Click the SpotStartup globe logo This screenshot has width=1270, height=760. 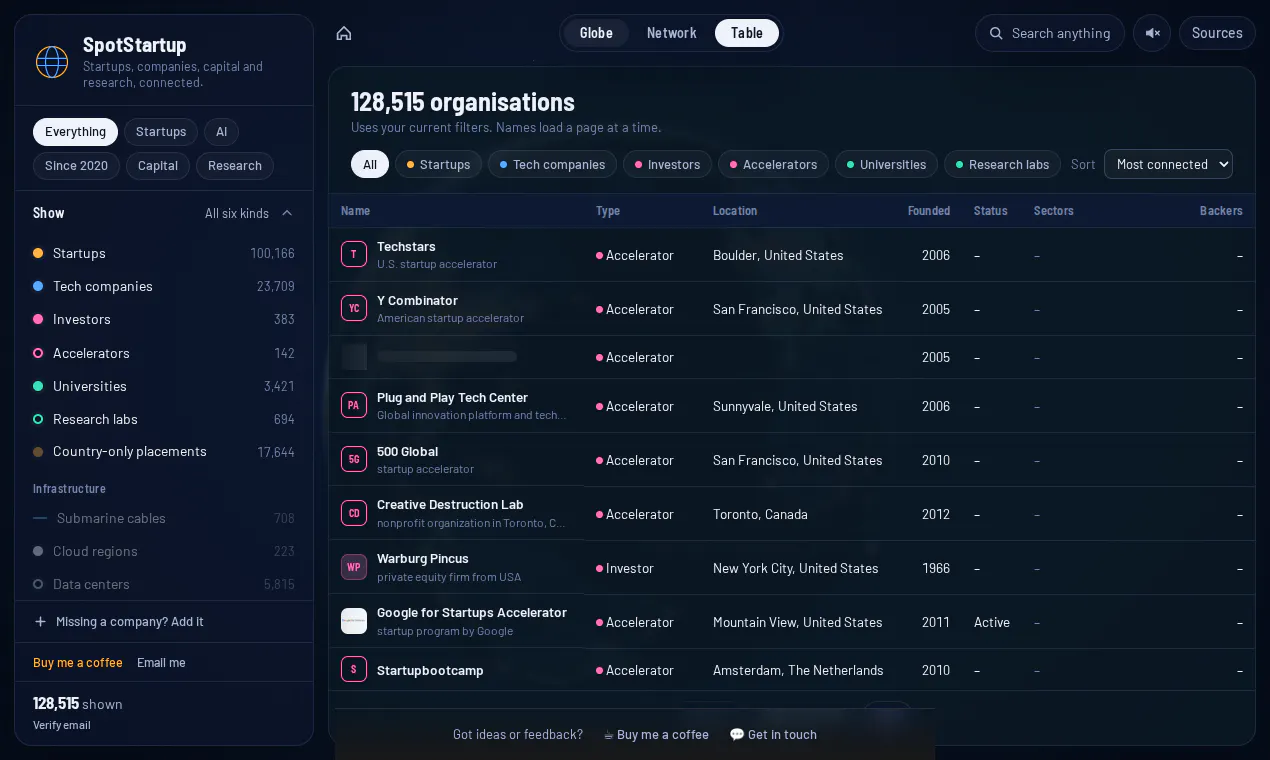coord(52,62)
